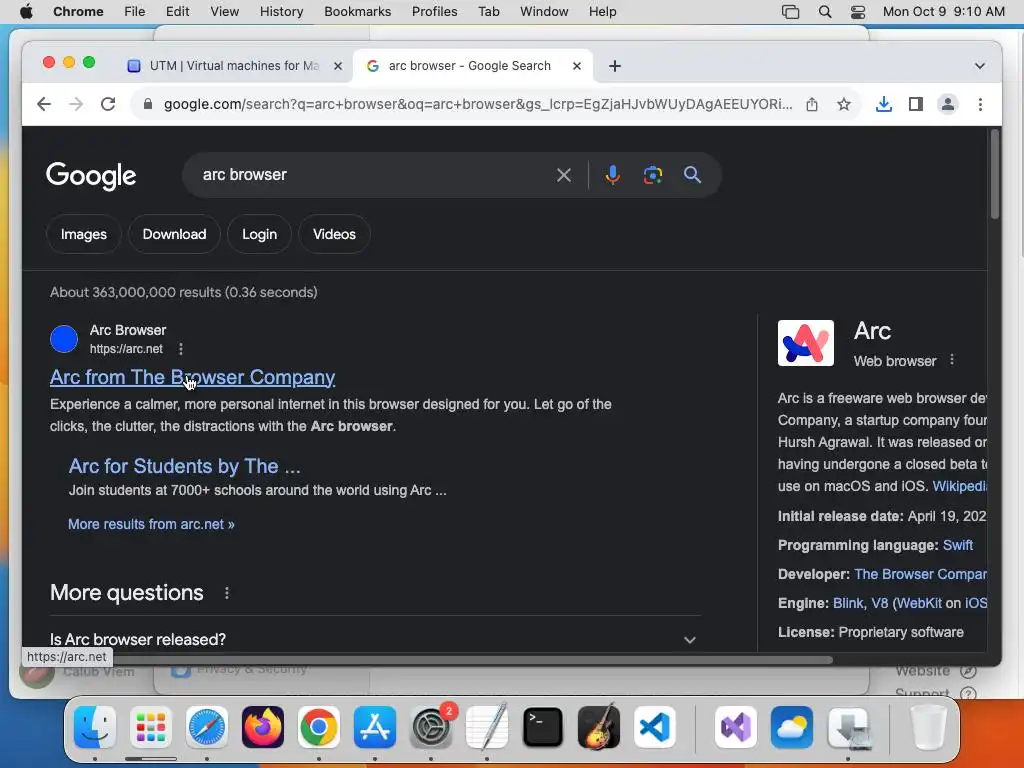Open the V8 engine link
Screen dimensions: 1024x768
tap(880, 603)
